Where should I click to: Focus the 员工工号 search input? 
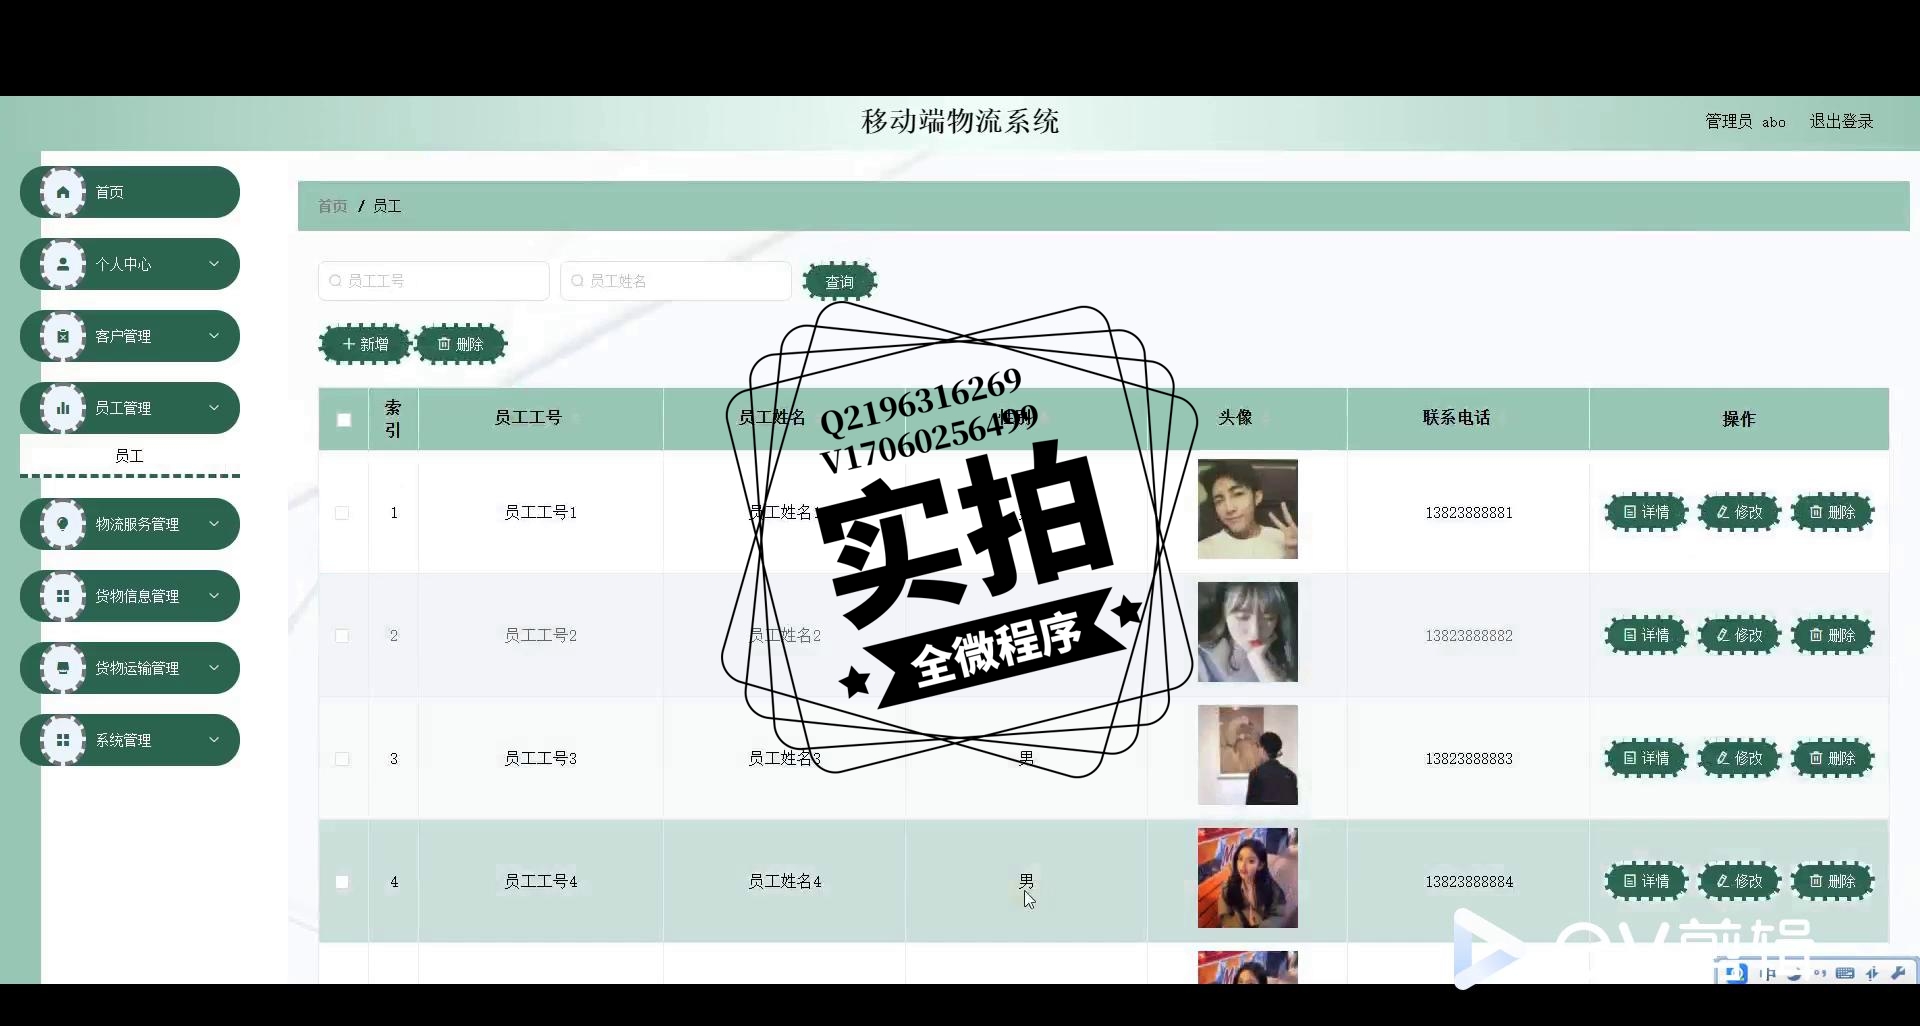pos(434,281)
